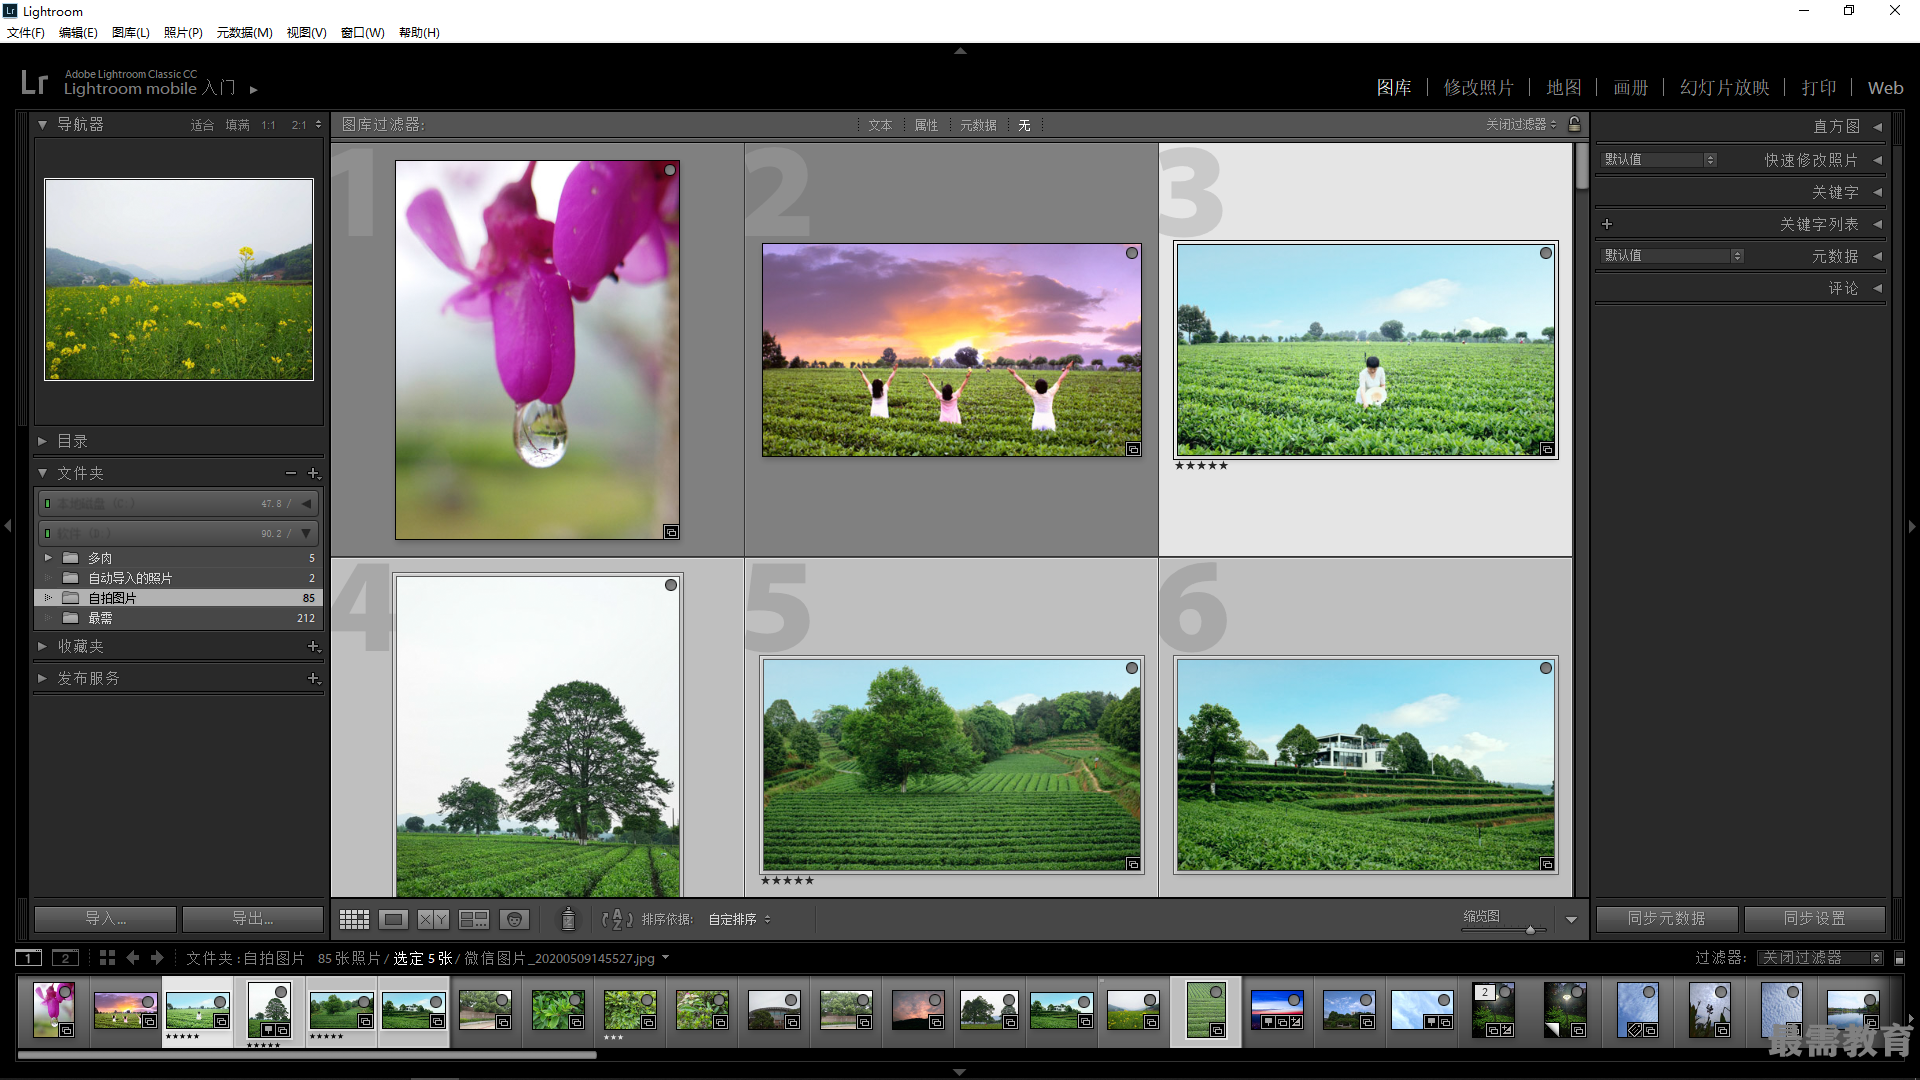Open survey view mode
The width and height of the screenshot is (1920, 1080).
pyautogui.click(x=474, y=919)
